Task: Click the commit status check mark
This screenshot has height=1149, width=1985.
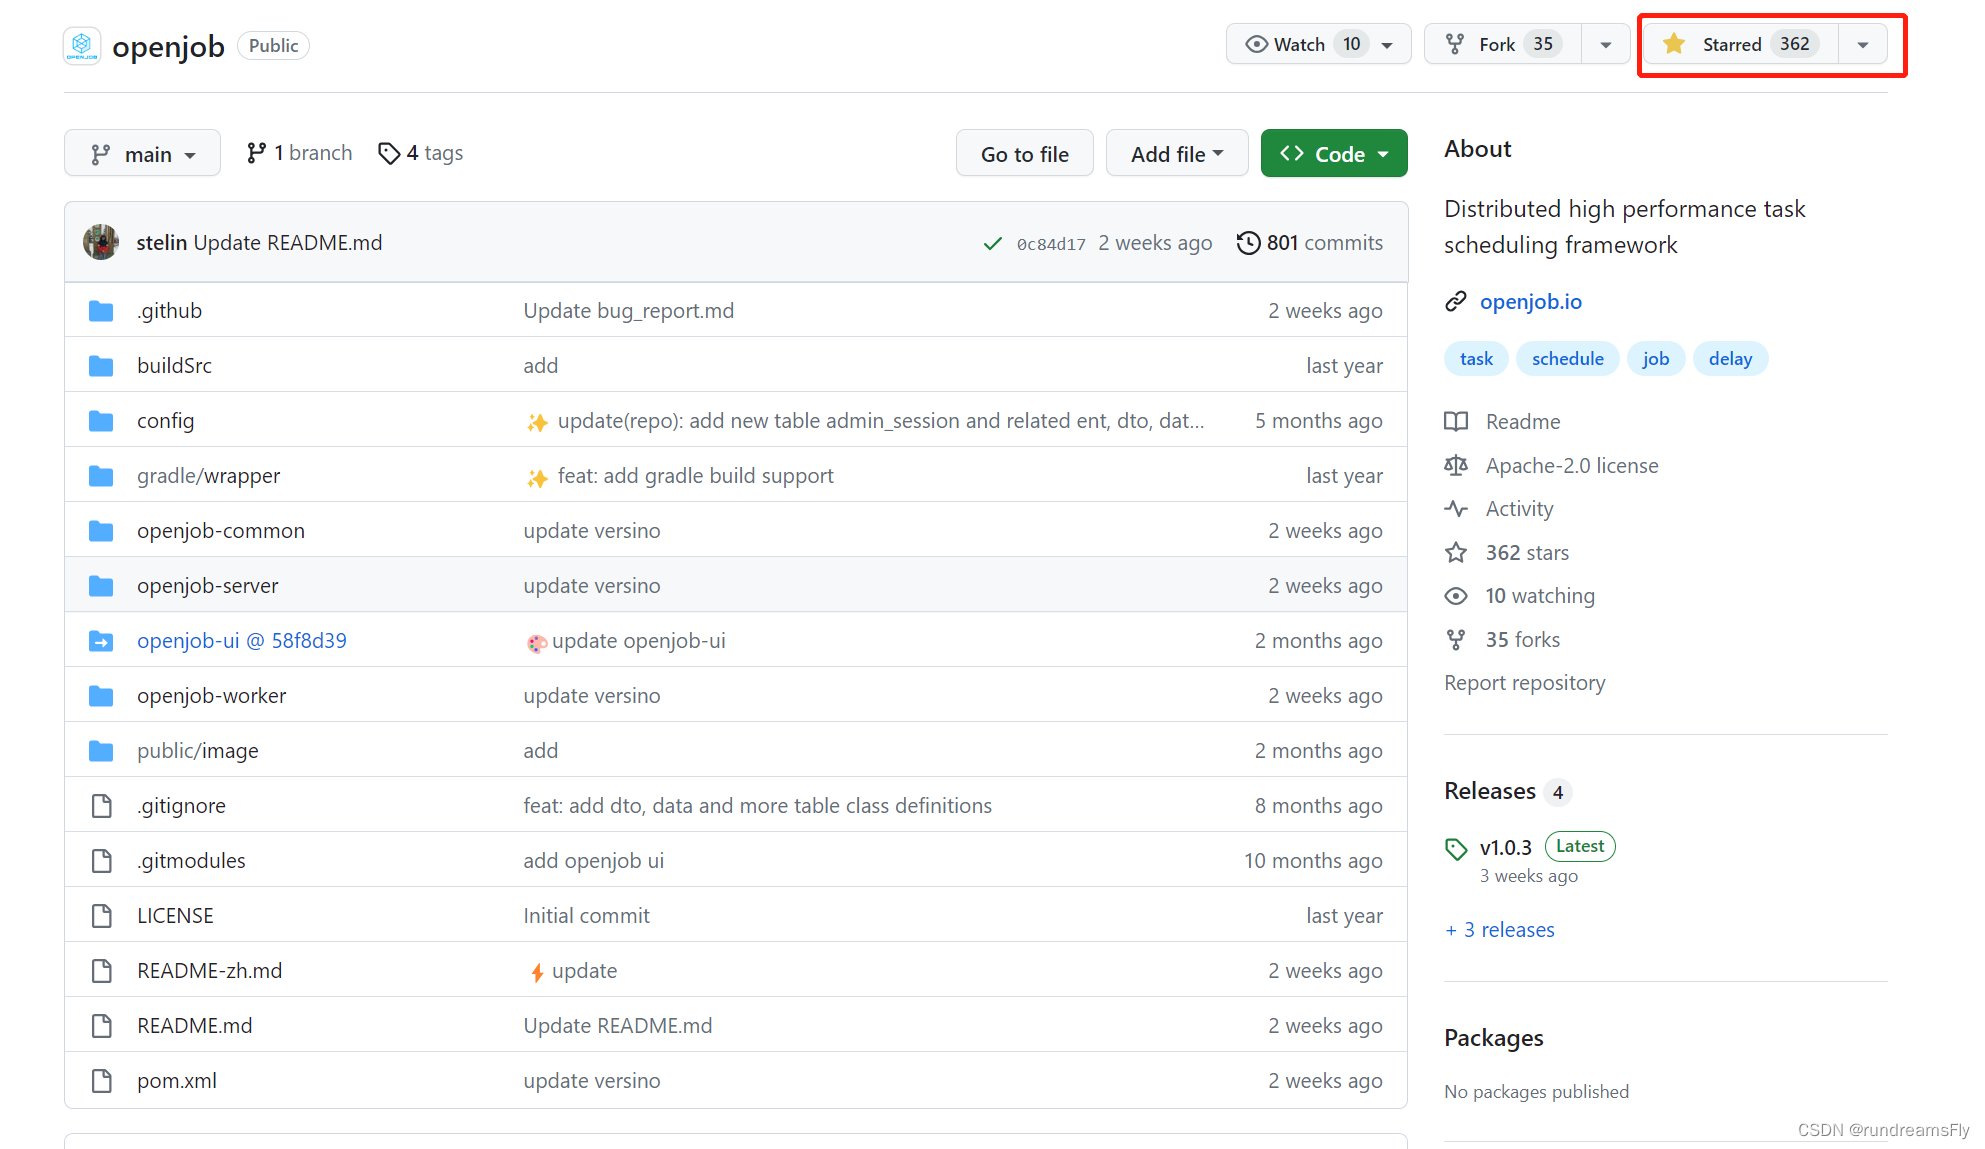Action: click(x=992, y=243)
